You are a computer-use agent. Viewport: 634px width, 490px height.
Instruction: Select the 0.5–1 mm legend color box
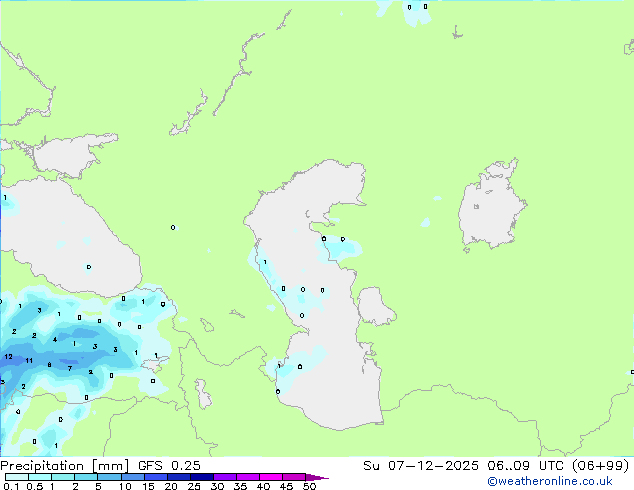tap(40, 477)
